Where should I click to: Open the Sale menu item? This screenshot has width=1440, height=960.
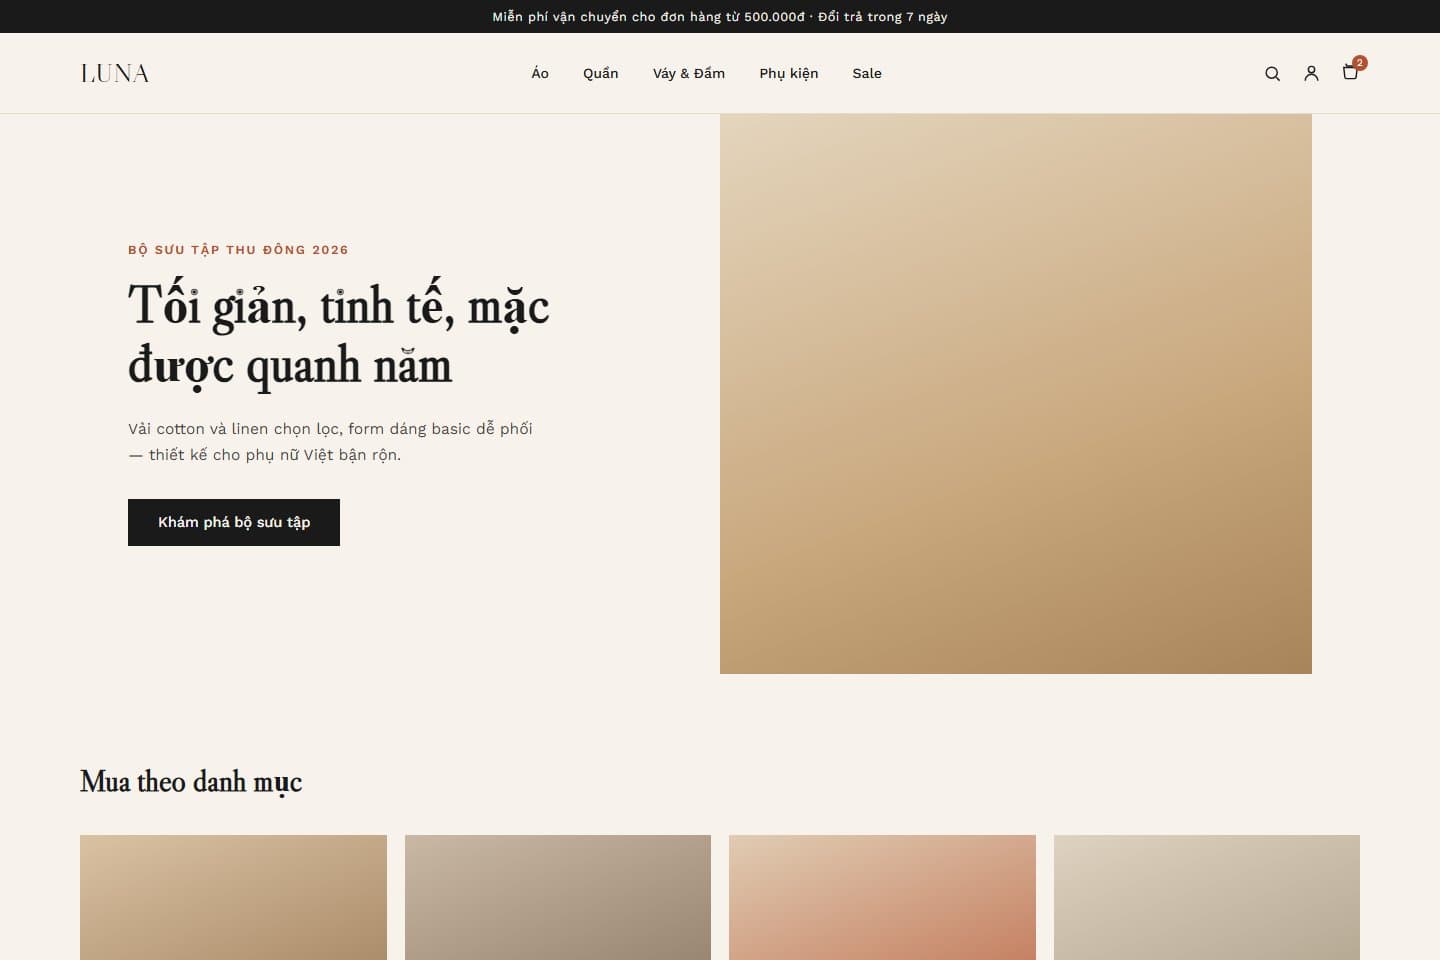[x=867, y=73]
